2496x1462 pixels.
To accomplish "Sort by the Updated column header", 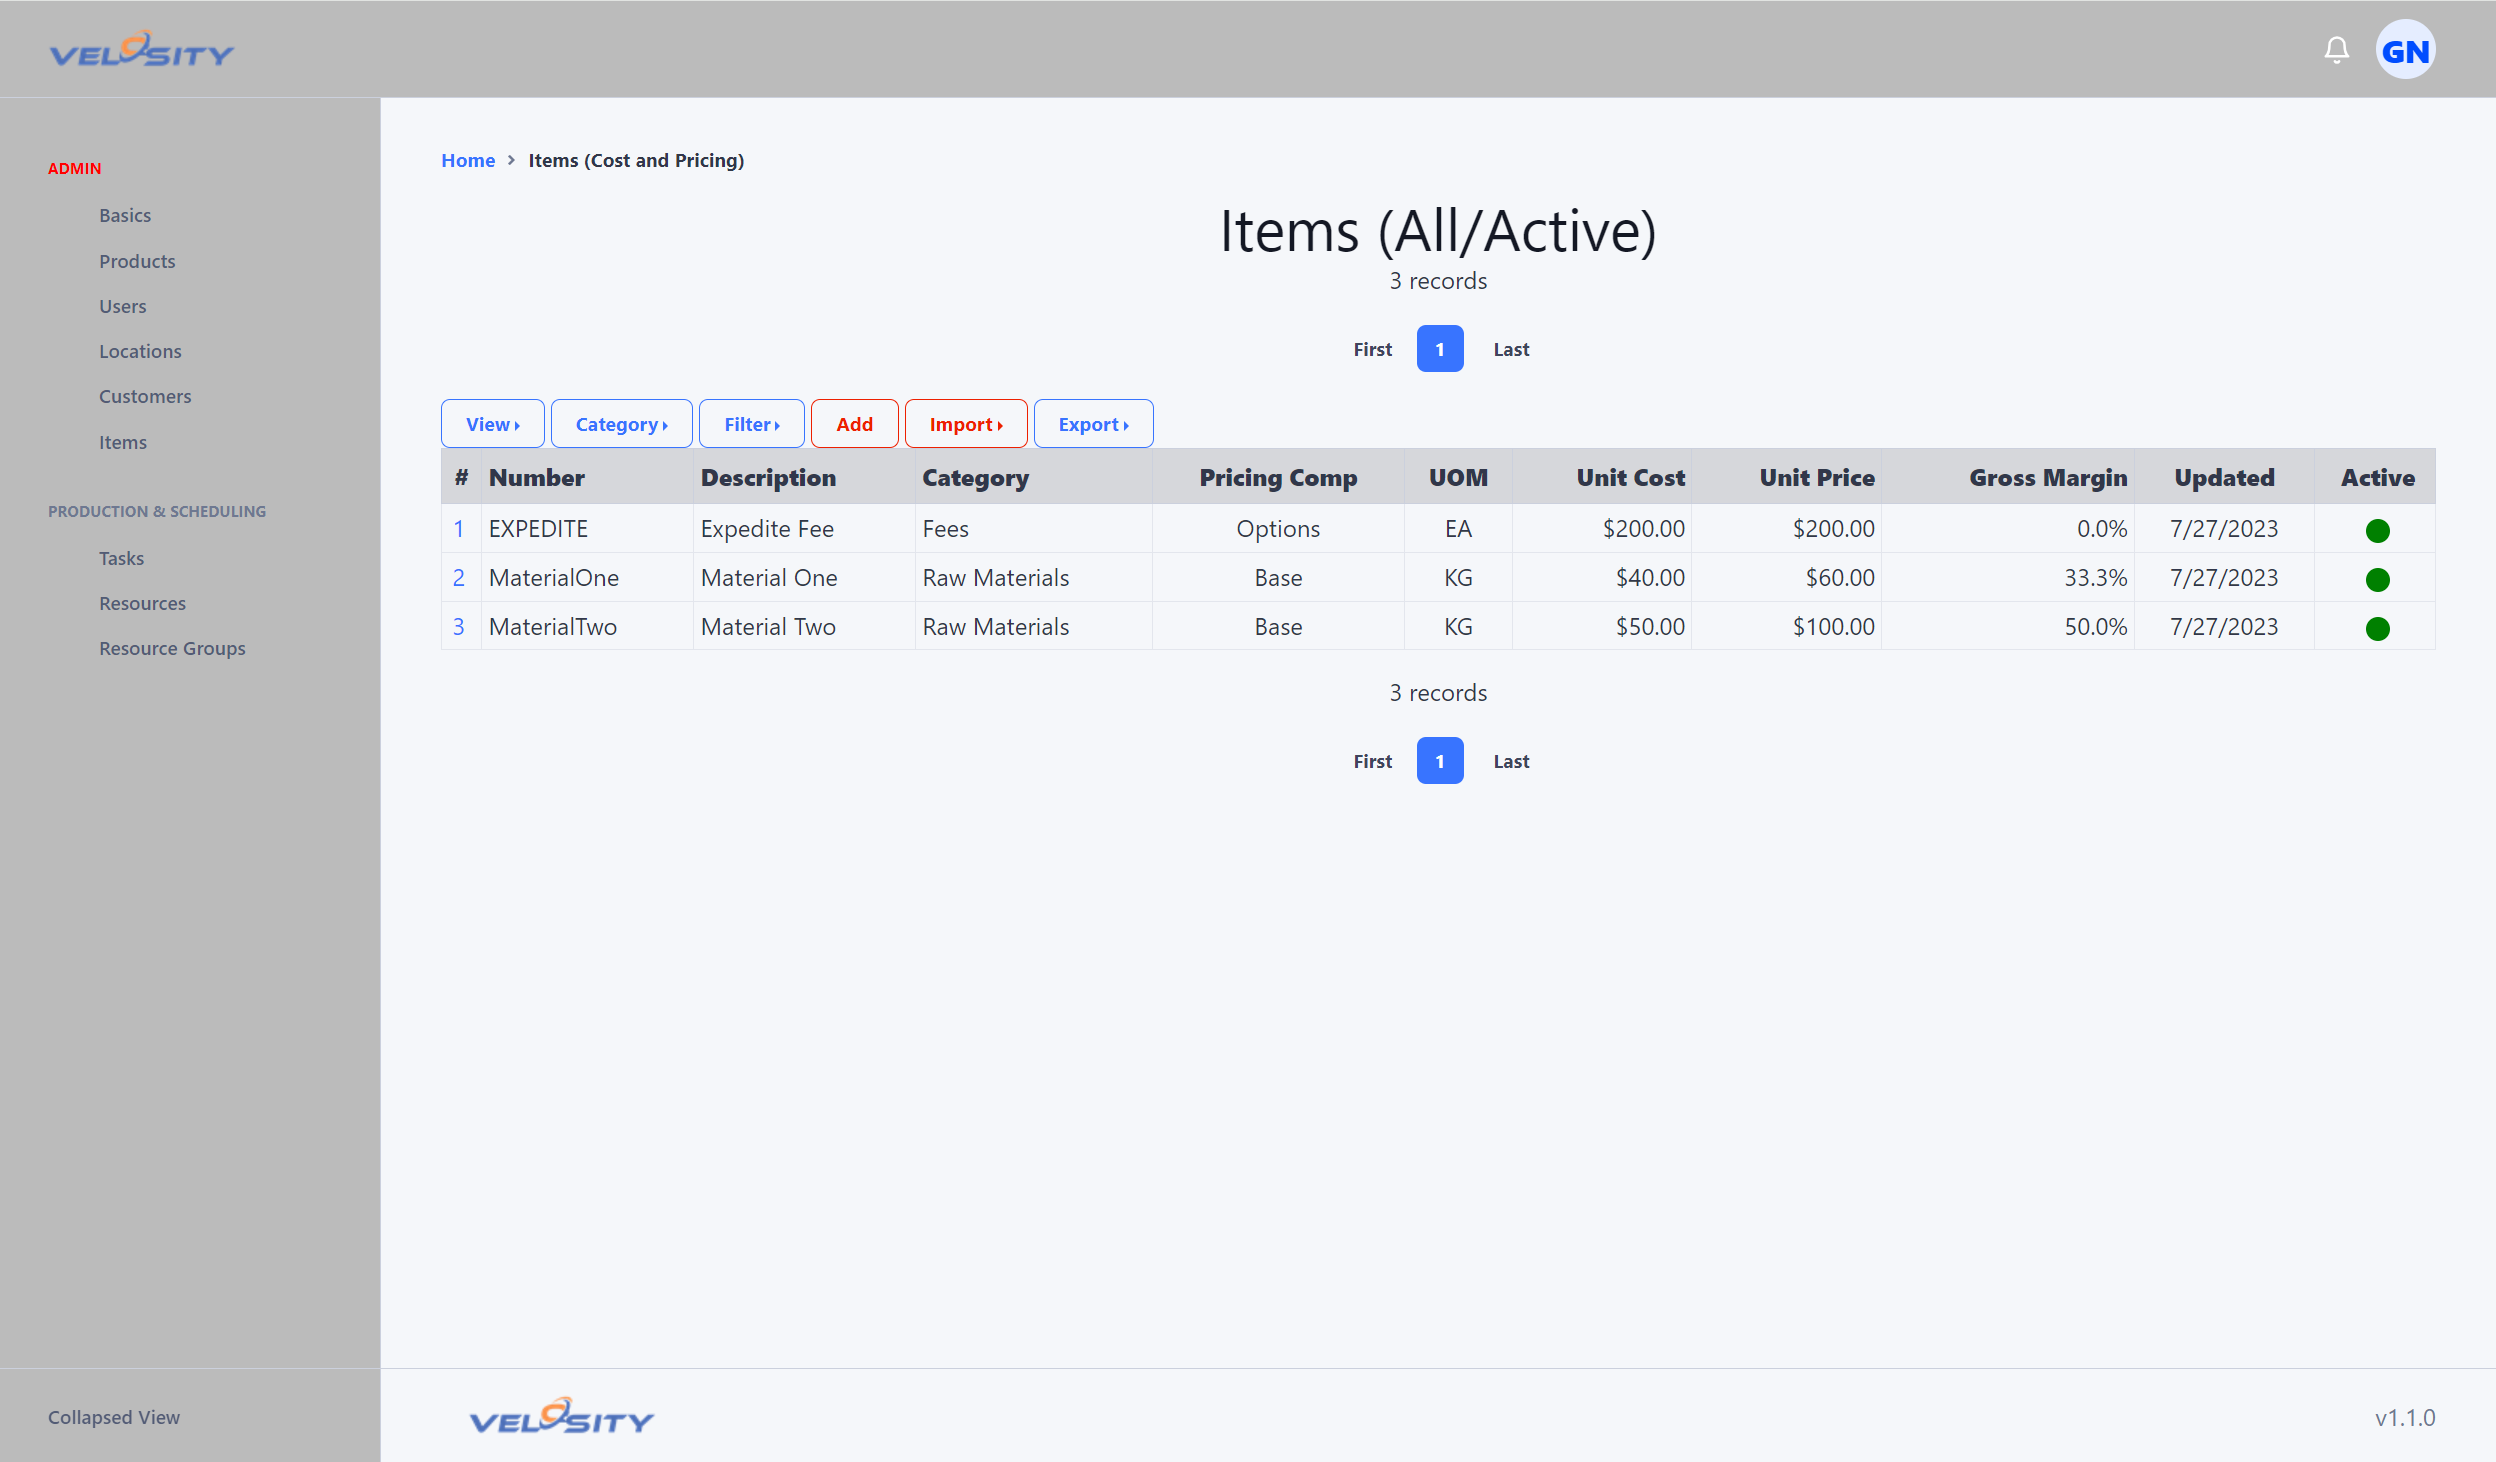I will point(2224,478).
